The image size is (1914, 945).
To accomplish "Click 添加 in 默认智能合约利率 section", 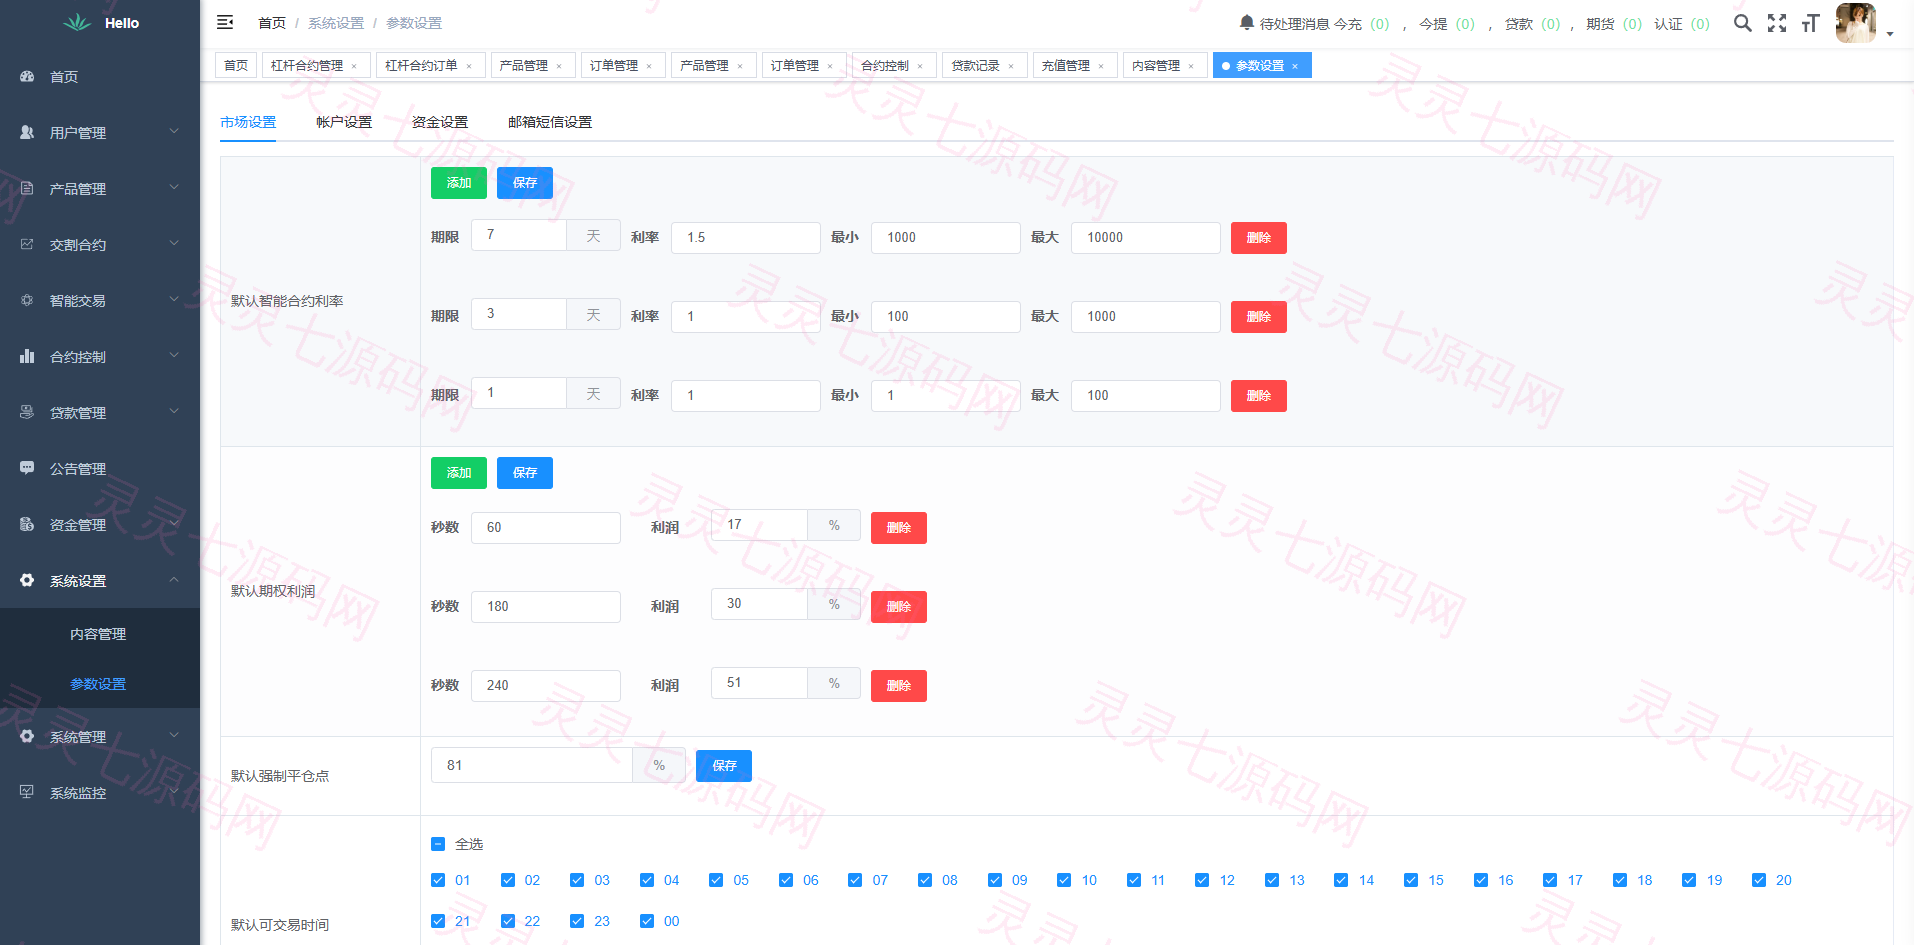I will [x=459, y=183].
